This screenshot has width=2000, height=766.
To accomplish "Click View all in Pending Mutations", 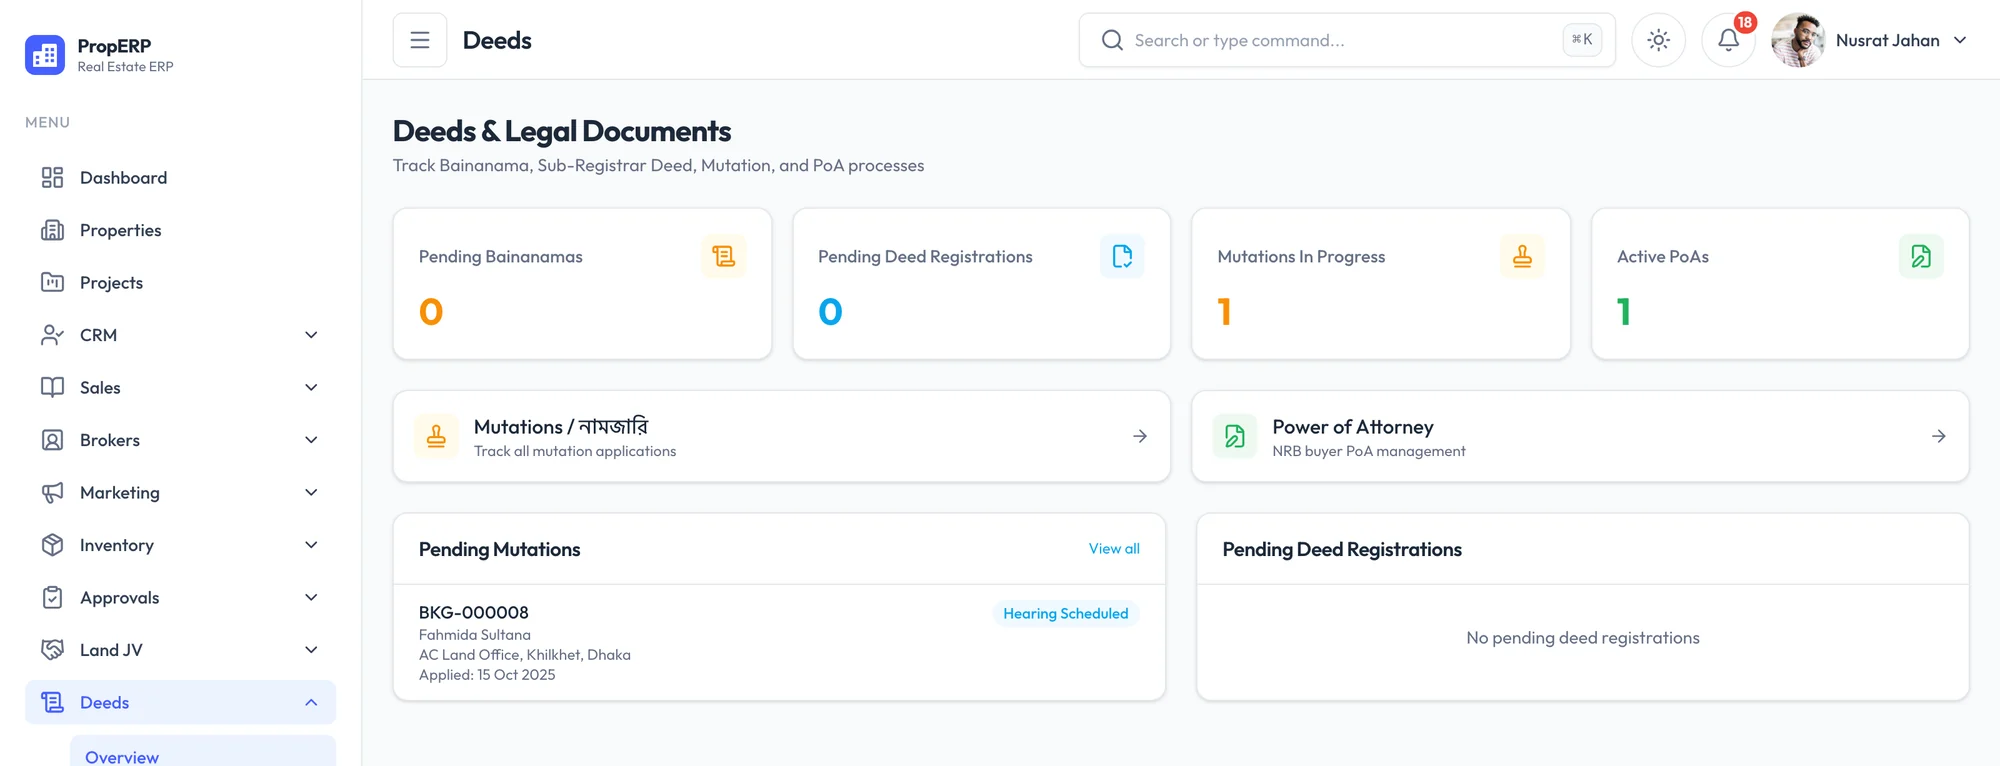I will [1114, 548].
